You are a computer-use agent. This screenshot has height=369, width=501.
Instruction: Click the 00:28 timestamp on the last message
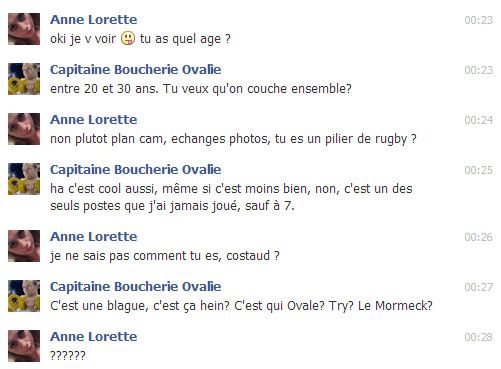click(479, 337)
